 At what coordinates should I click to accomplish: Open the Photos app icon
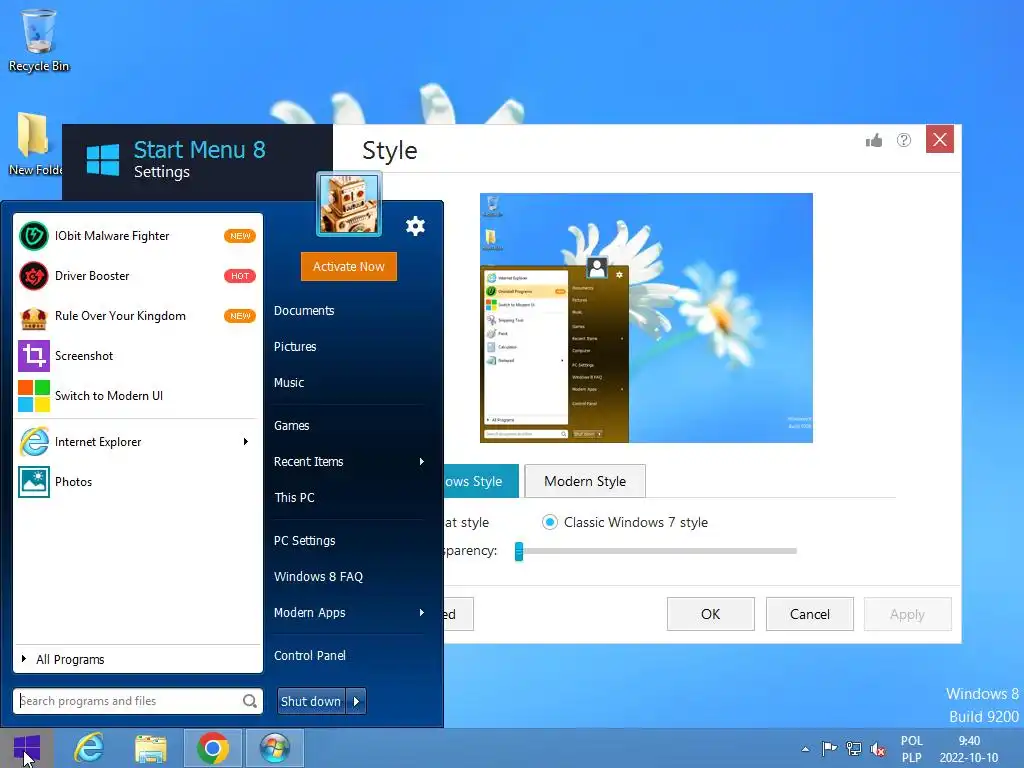[33, 482]
